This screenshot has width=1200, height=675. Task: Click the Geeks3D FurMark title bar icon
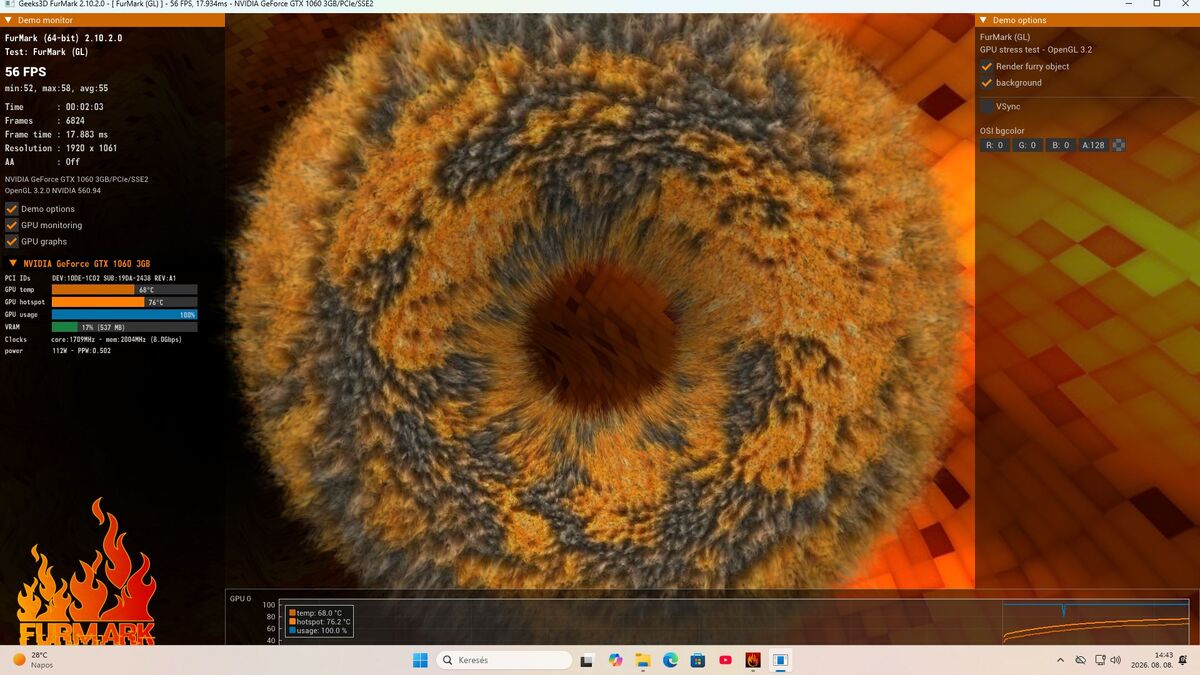pos(9,4)
